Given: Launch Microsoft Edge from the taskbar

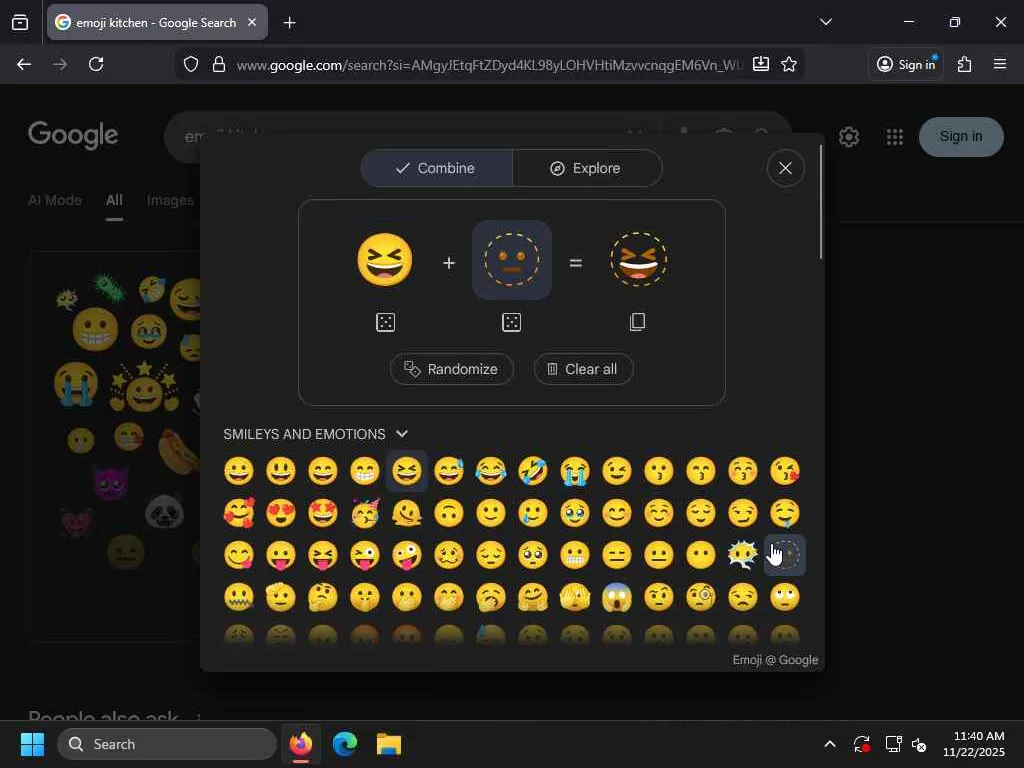Looking at the screenshot, I should [344, 744].
